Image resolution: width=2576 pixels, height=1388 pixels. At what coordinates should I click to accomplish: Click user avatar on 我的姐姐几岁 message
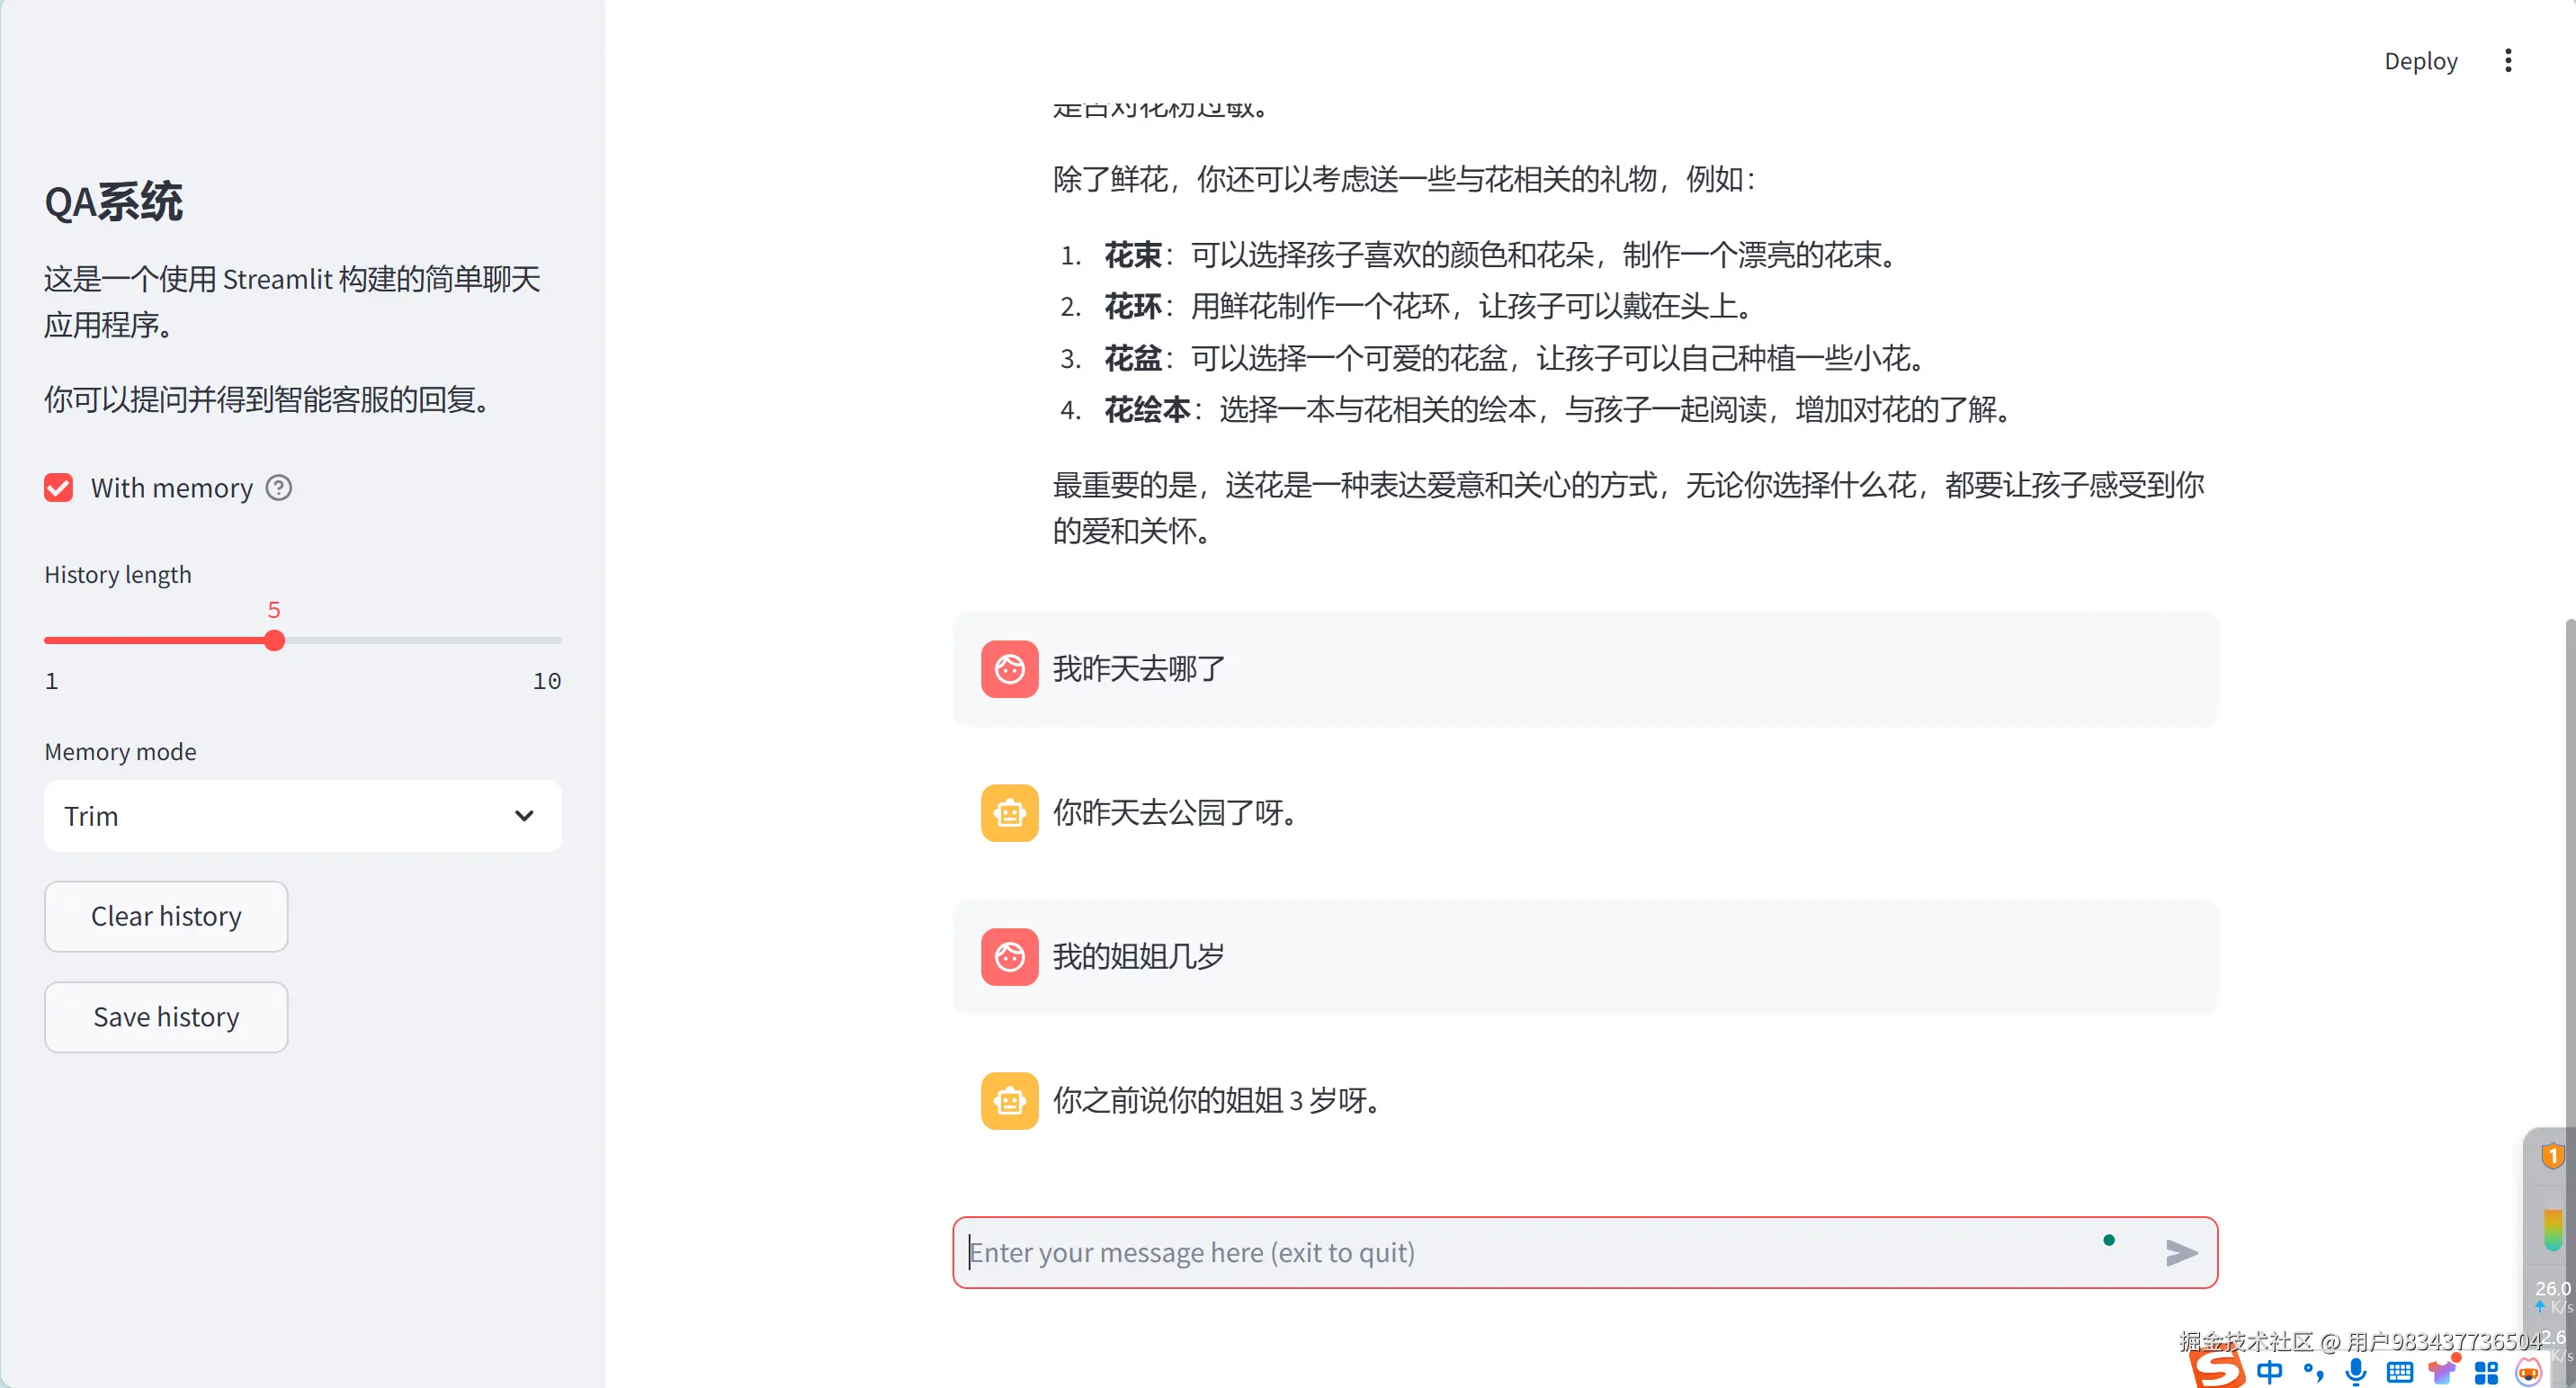tap(1009, 956)
